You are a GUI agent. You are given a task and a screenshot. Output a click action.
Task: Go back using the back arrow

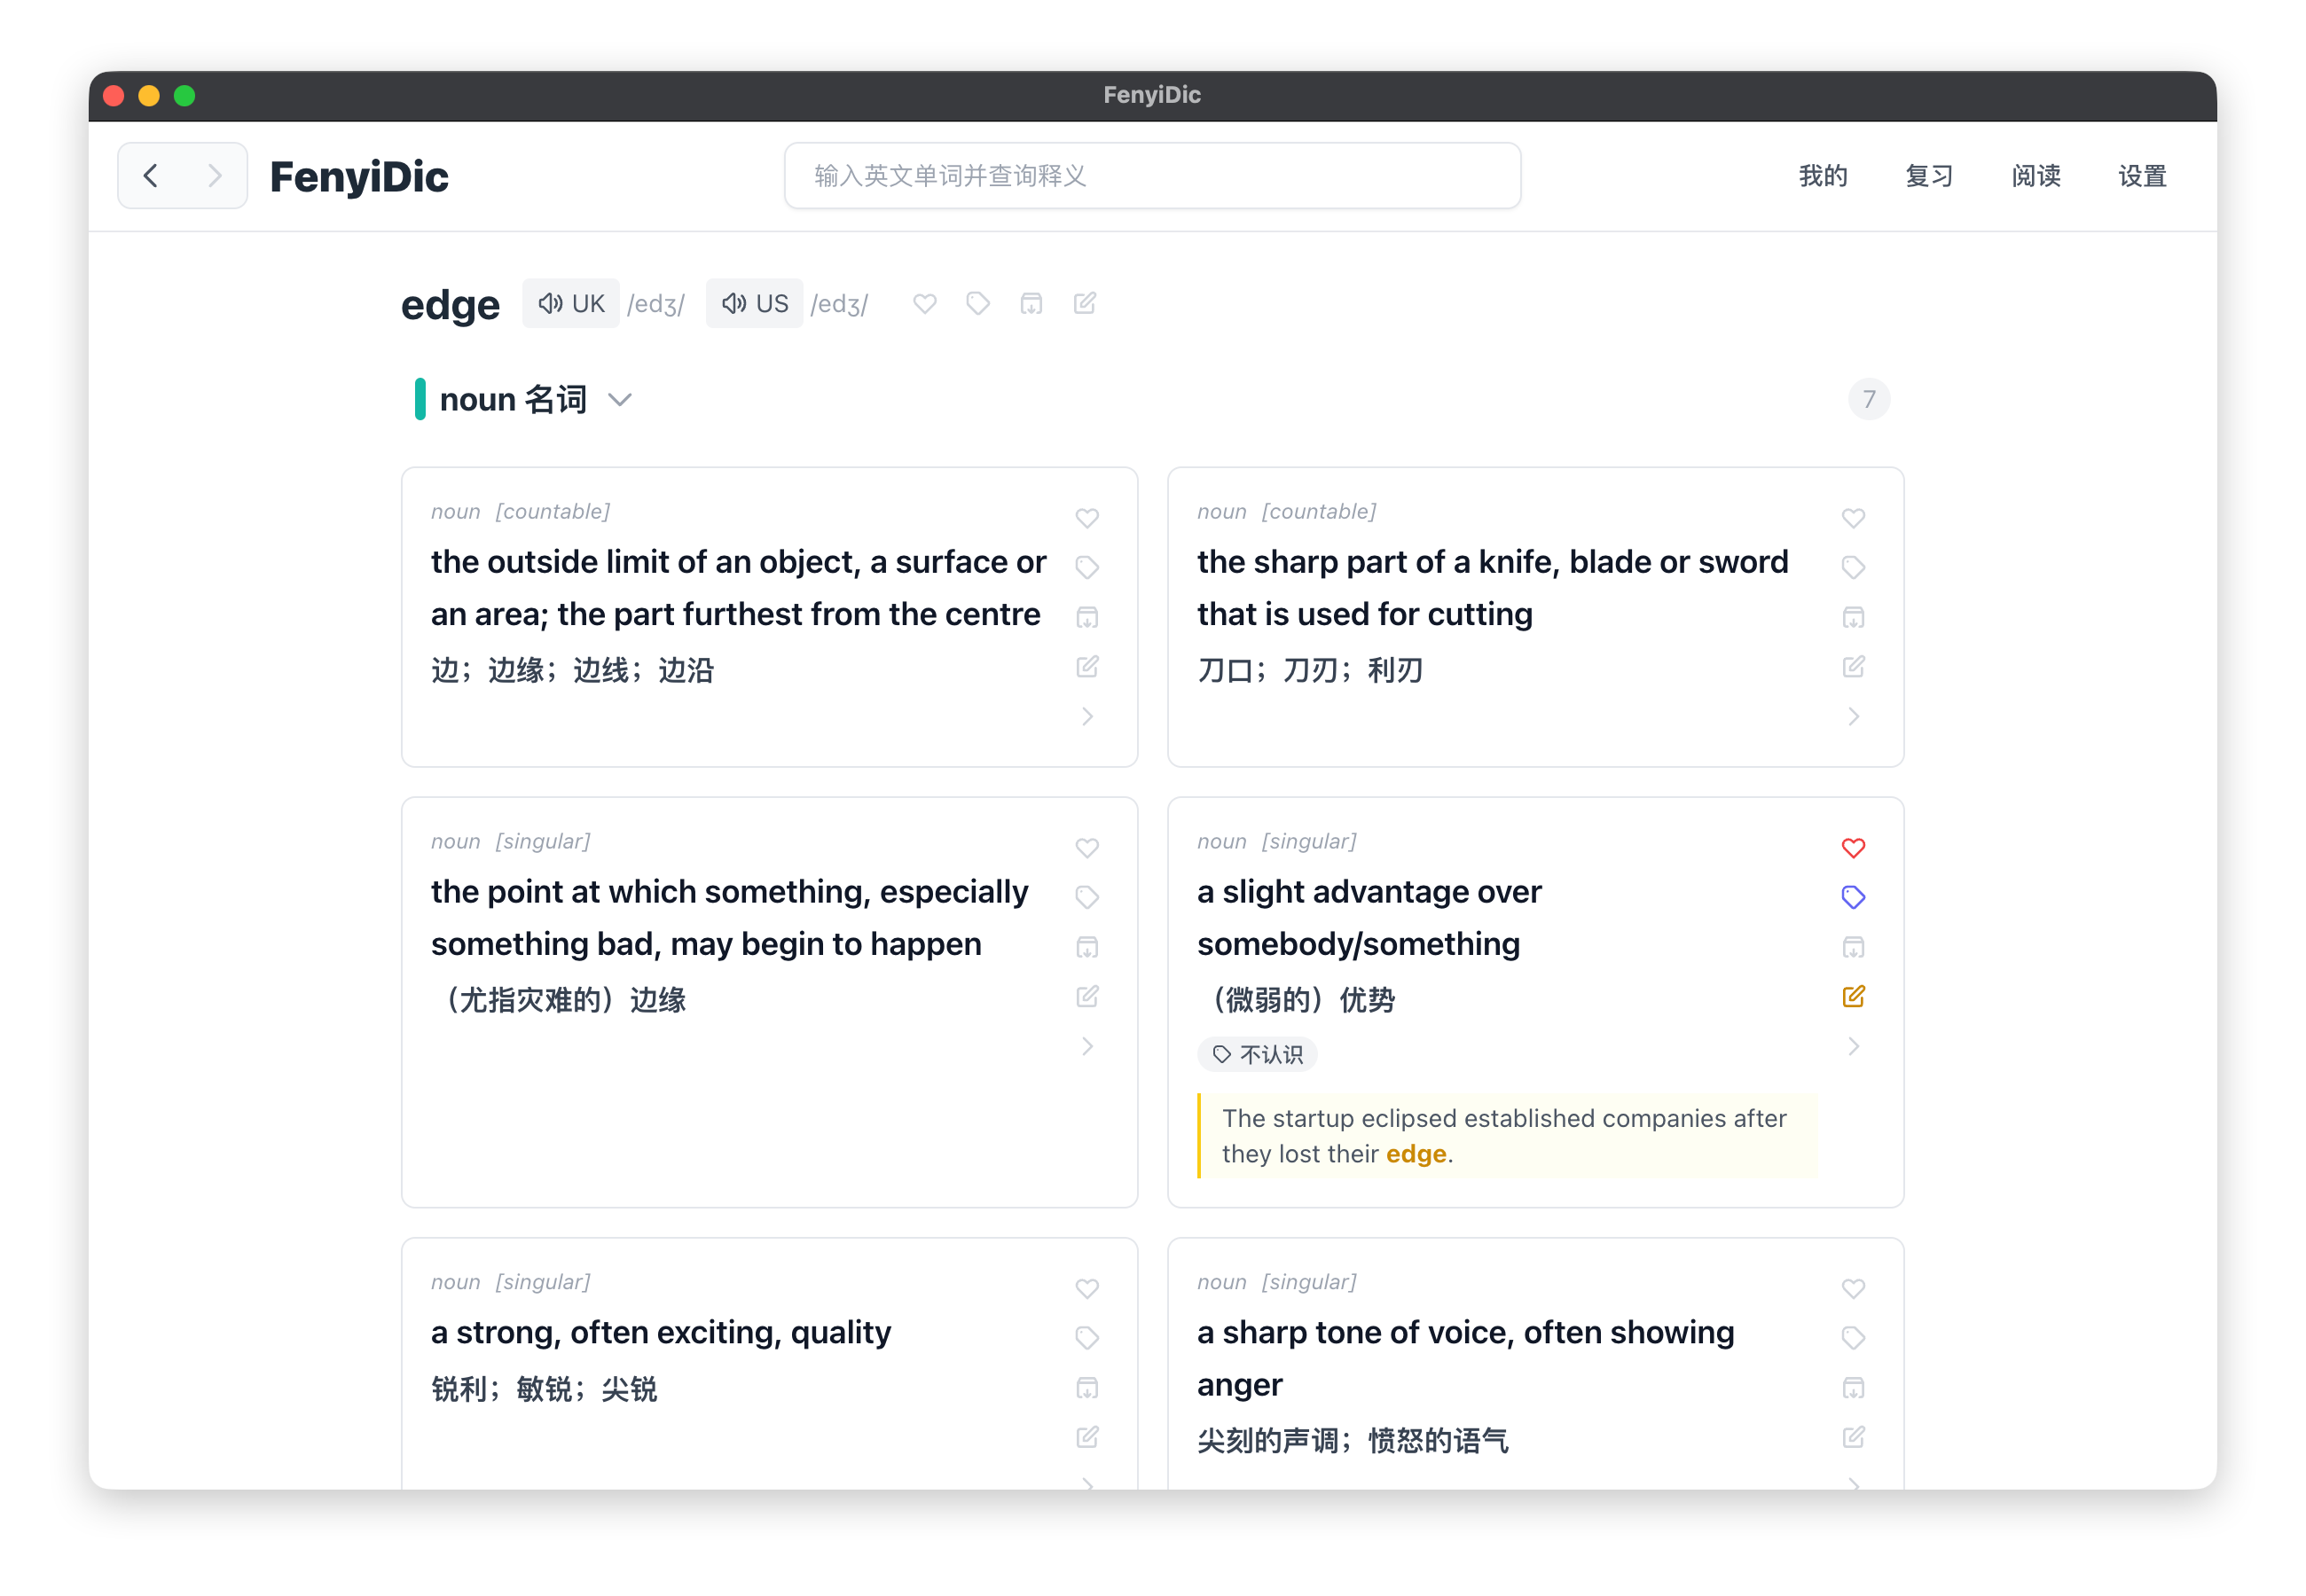[x=151, y=176]
